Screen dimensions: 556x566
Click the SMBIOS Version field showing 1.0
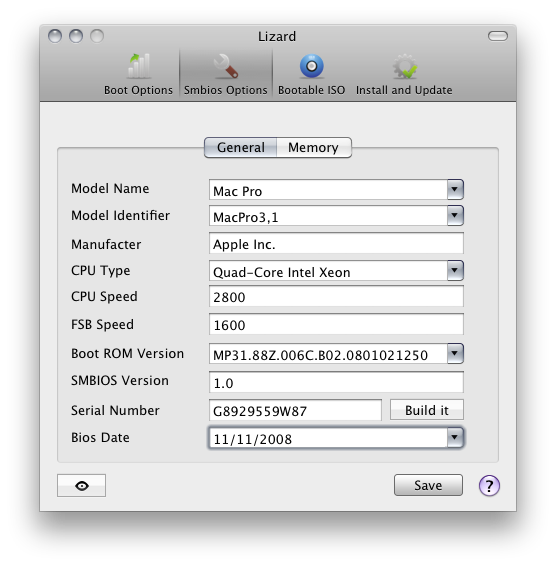336,382
